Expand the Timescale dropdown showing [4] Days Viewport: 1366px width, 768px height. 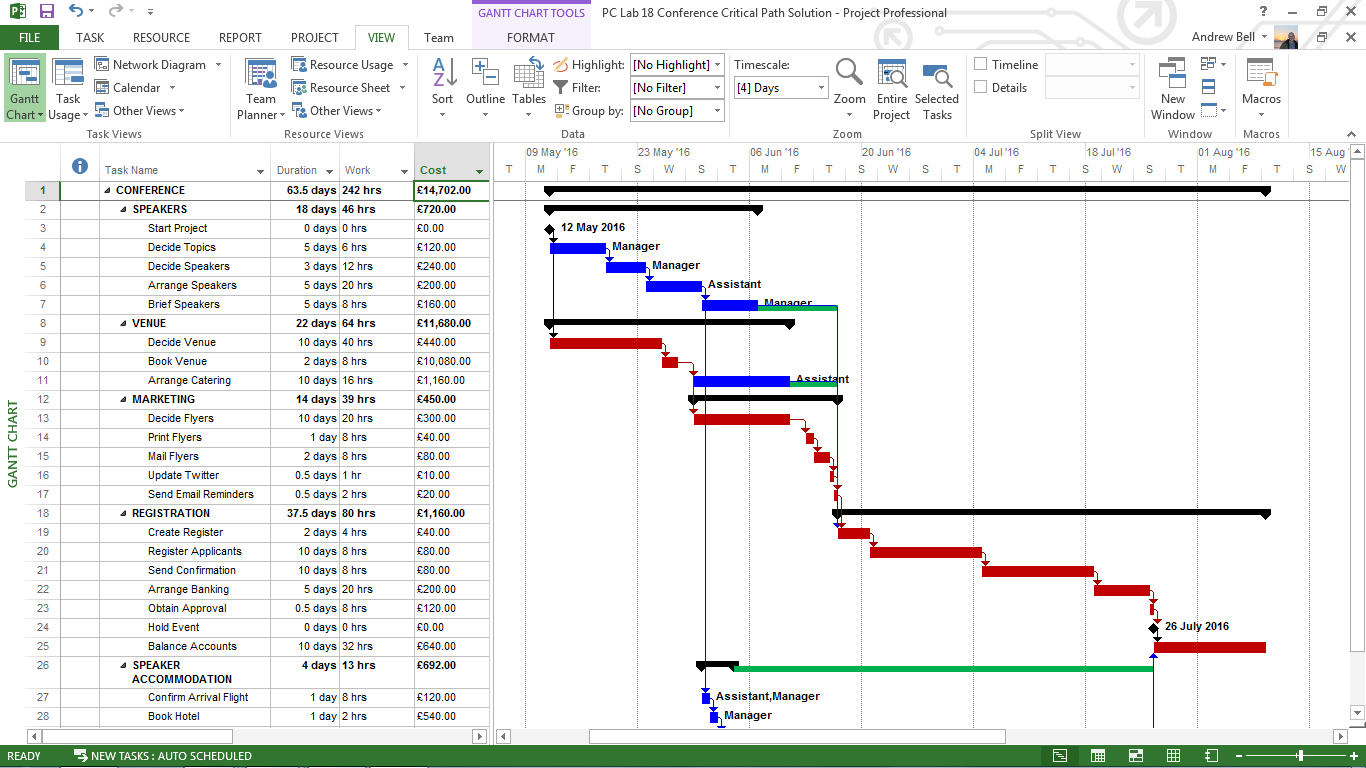pyautogui.click(x=821, y=88)
